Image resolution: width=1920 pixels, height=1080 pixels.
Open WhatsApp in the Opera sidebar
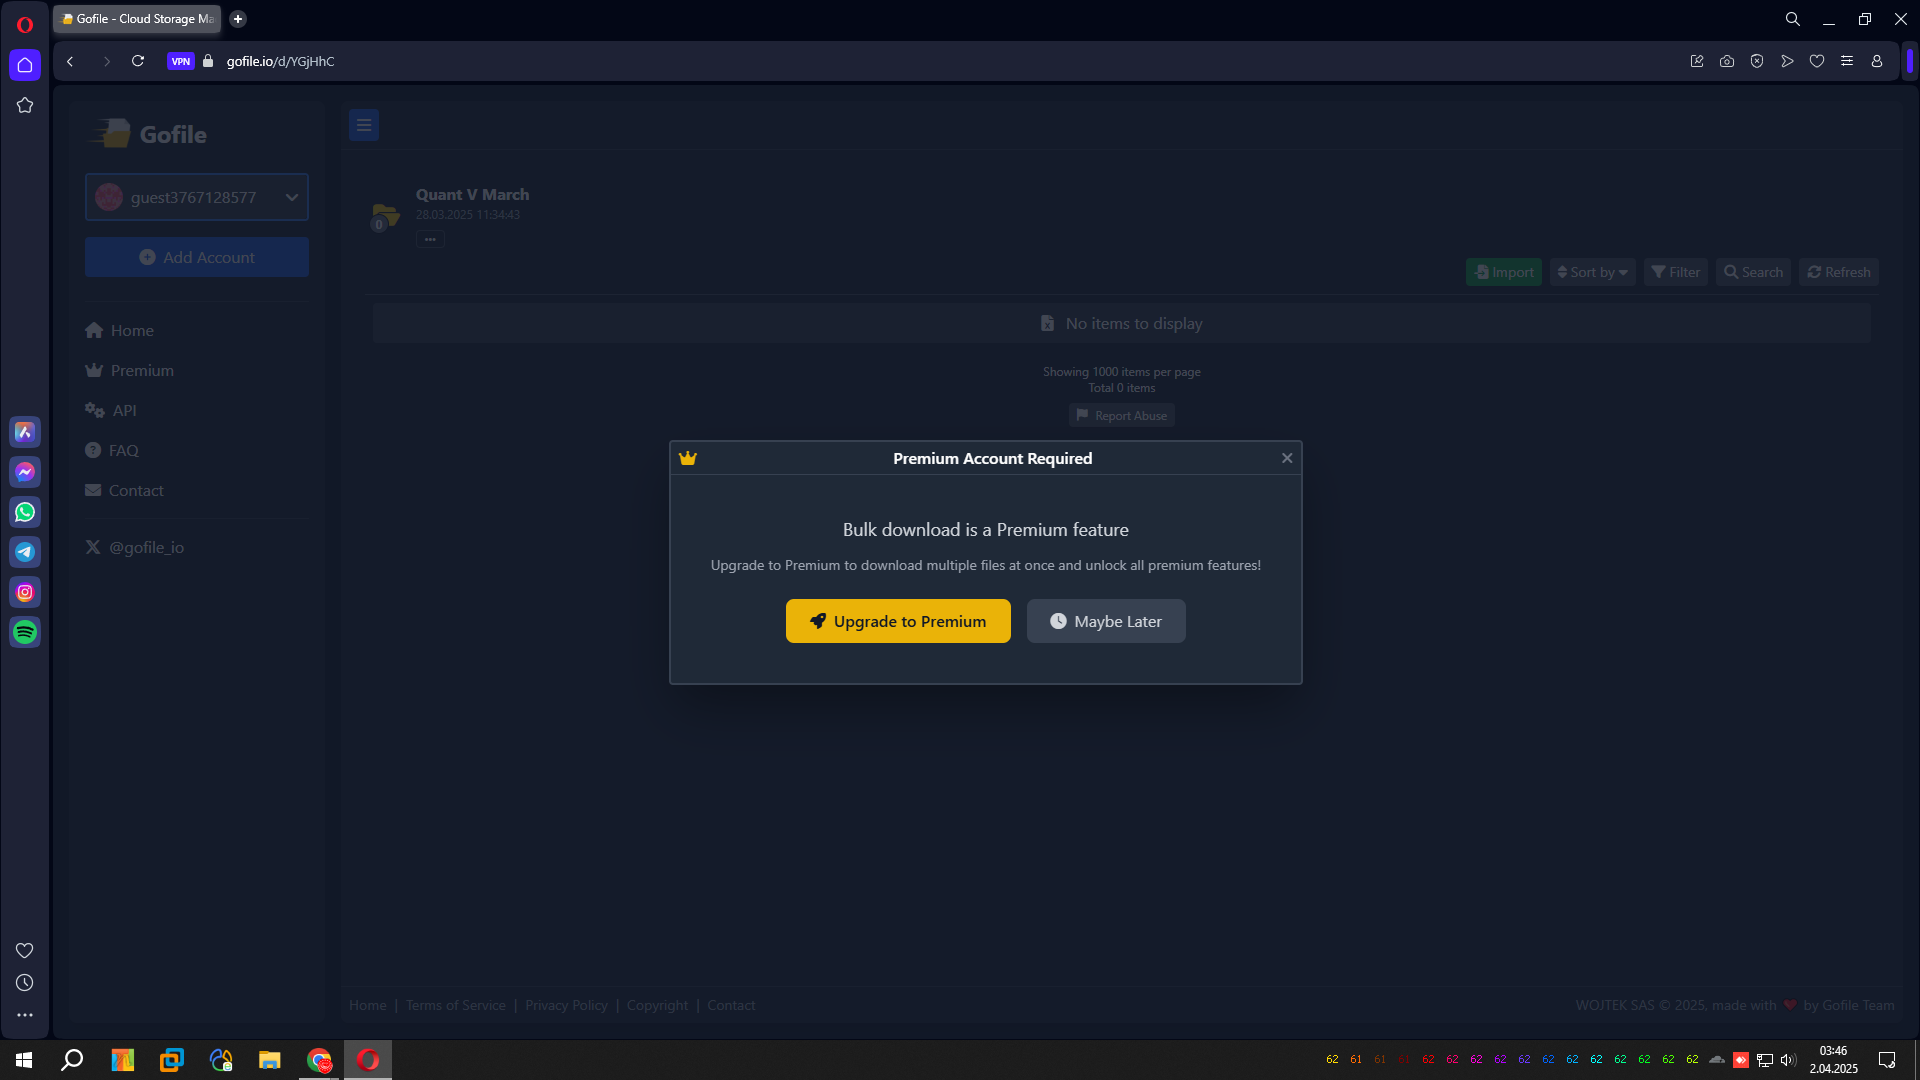tap(25, 512)
